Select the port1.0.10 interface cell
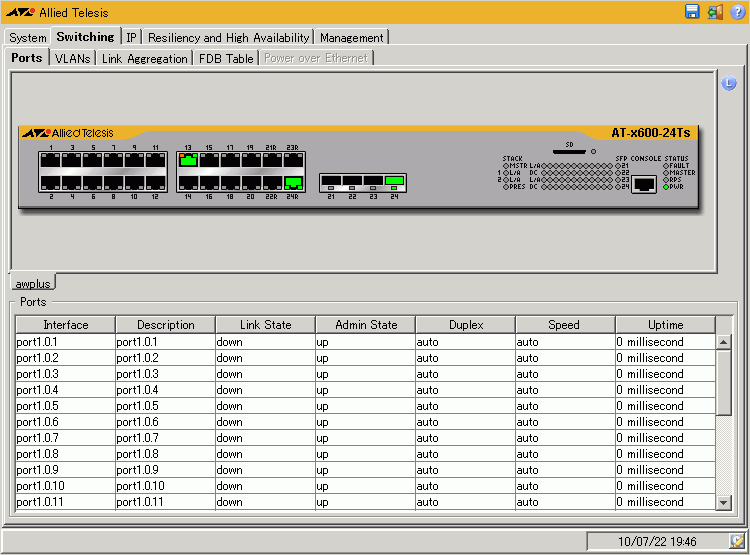 click(66, 486)
